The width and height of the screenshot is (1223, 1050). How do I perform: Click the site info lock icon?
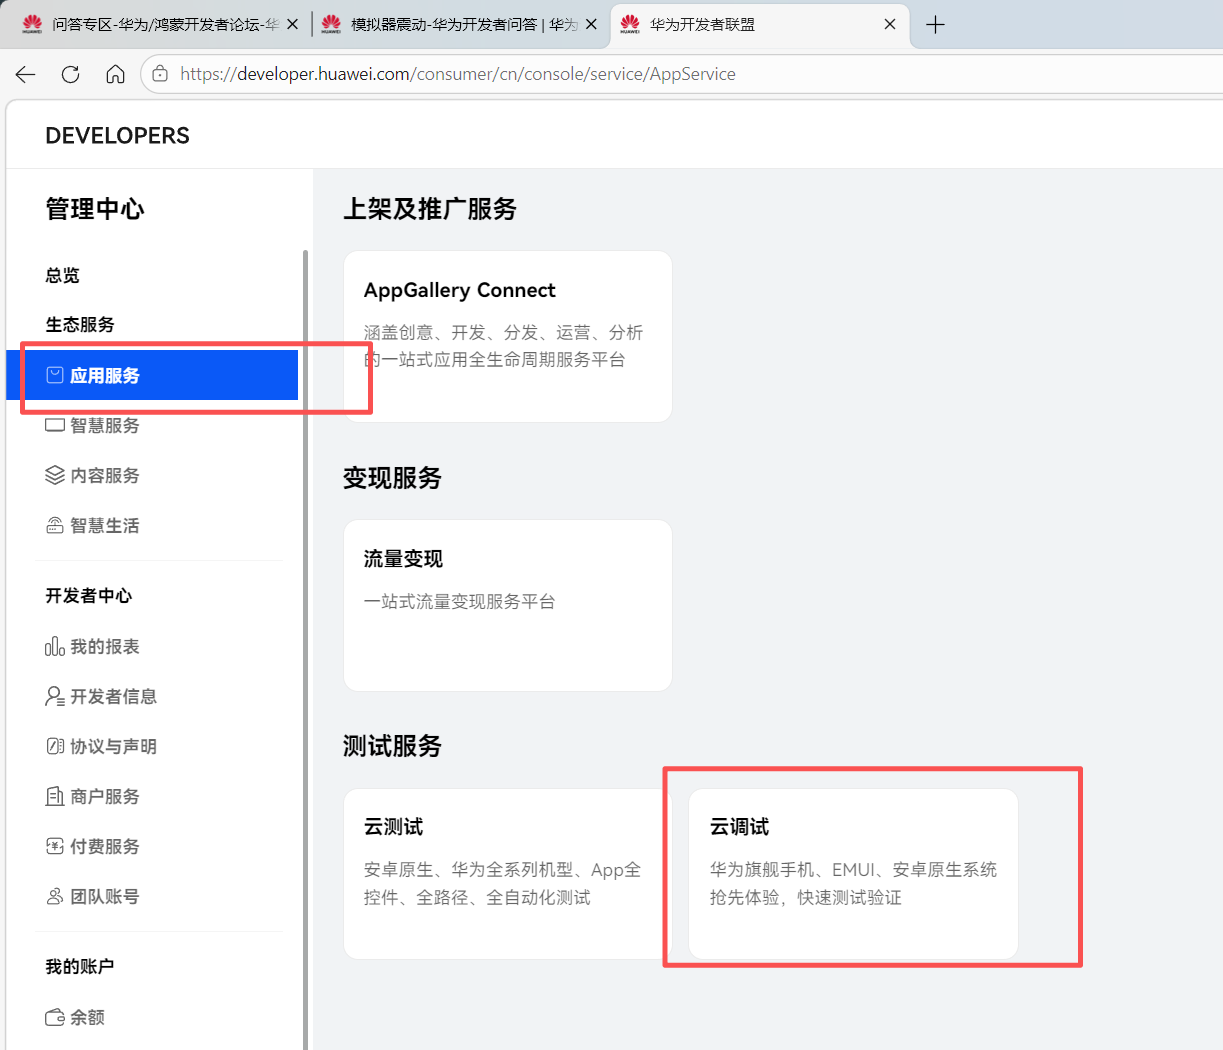[x=160, y=74]
